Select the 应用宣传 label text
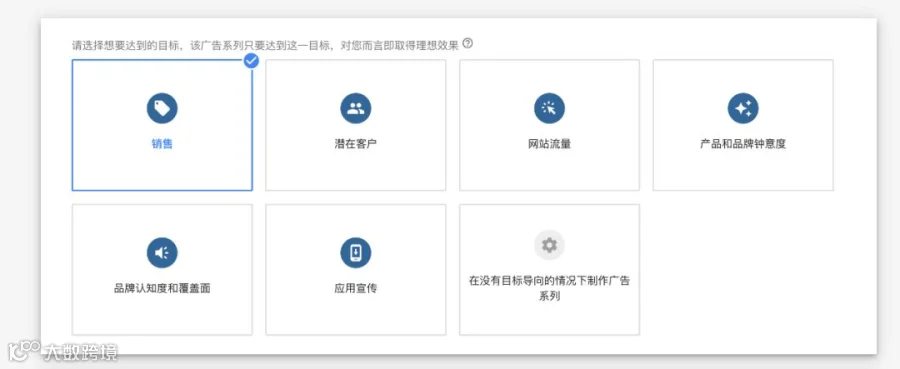The width and height of the screenshot is (900, 369). pyautogui.click(x=355, y=288)
